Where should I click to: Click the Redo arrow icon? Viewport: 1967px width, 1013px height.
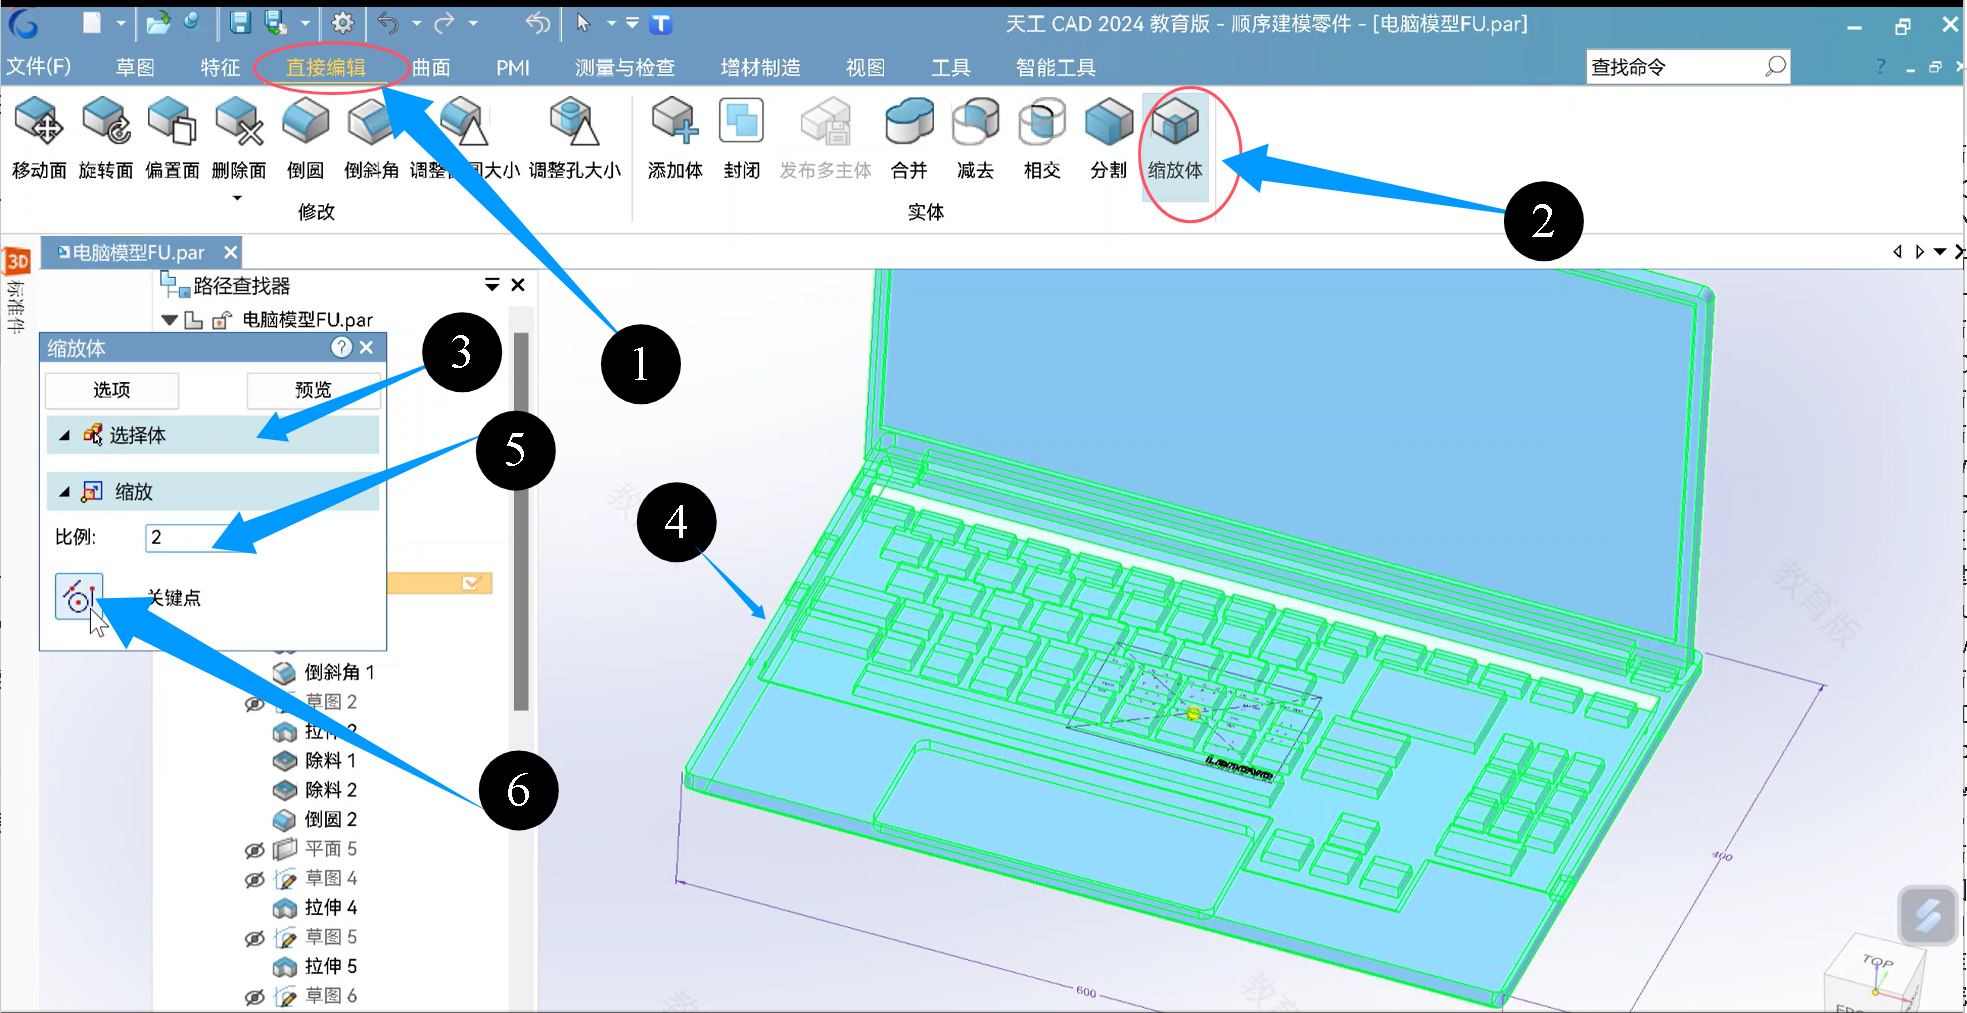tap(445, 22)
